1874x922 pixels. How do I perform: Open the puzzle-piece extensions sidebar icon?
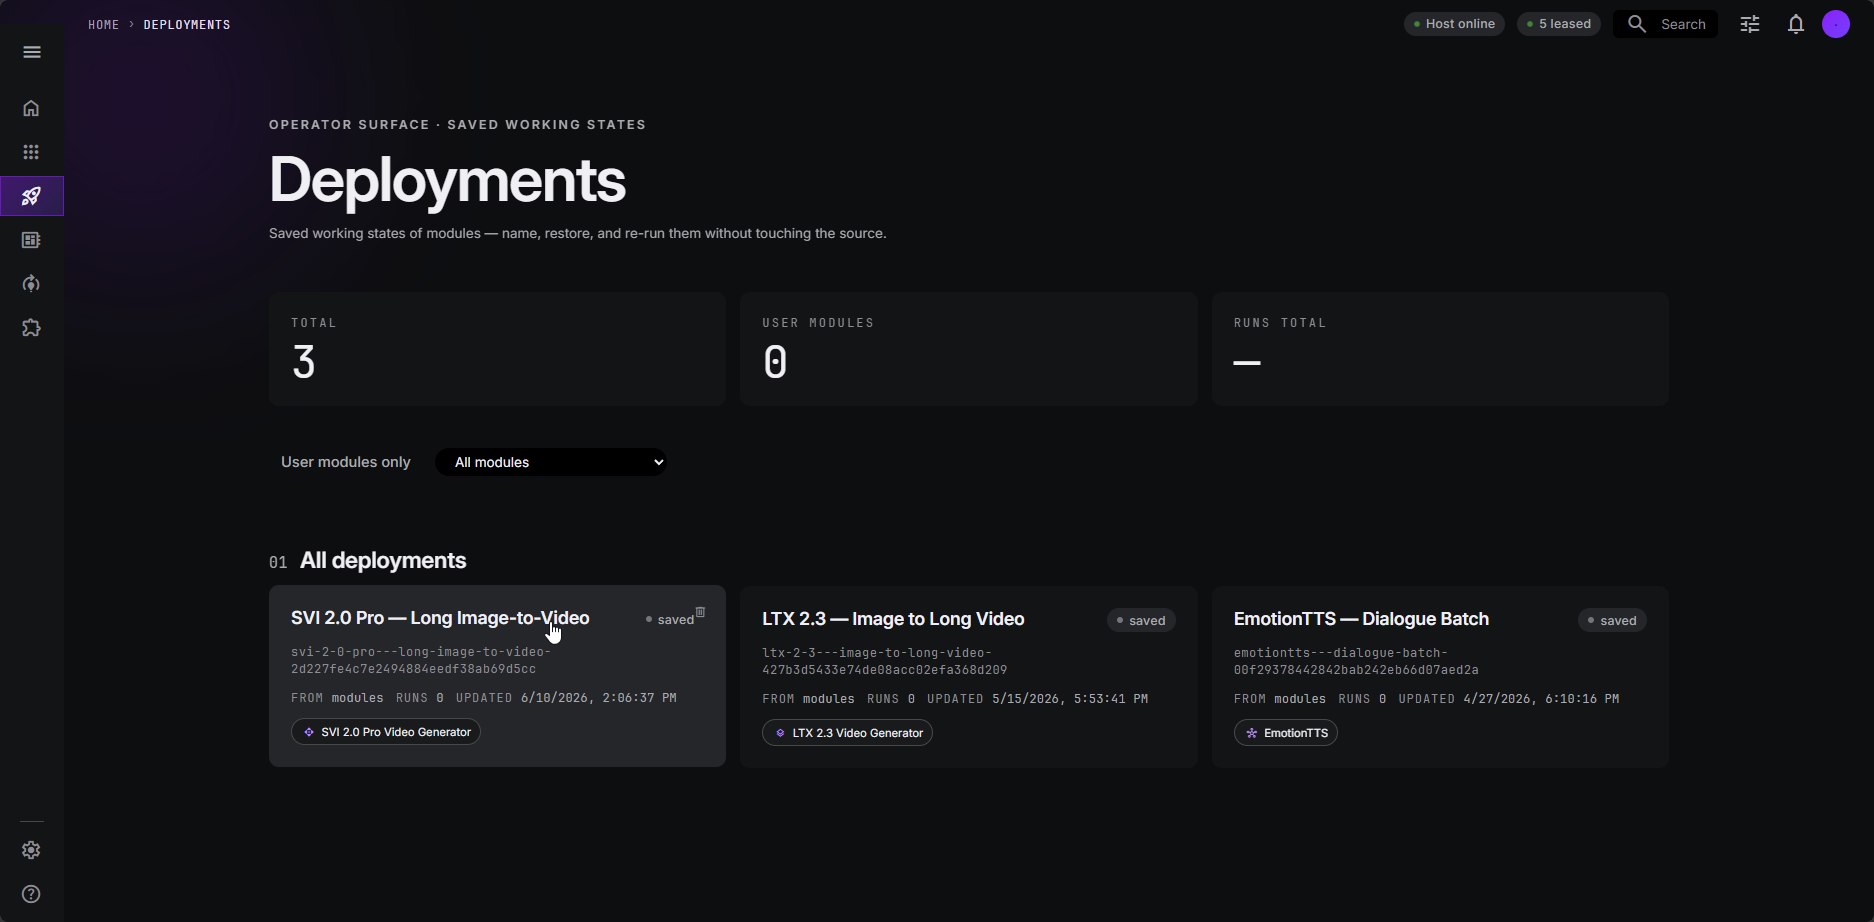pos(31,328)
